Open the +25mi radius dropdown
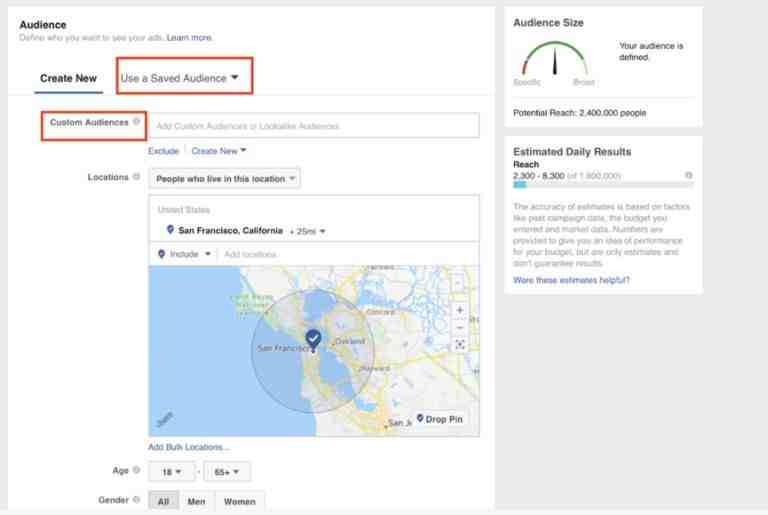768x515 pixels. tap(307, 231)
